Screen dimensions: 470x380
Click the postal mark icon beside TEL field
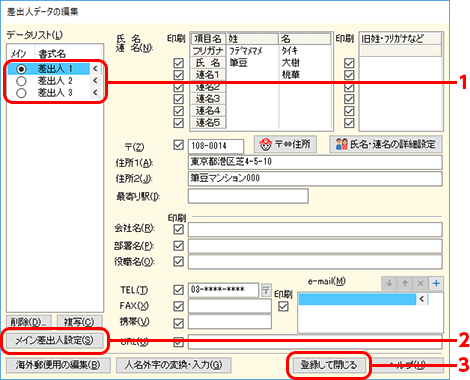266,290
